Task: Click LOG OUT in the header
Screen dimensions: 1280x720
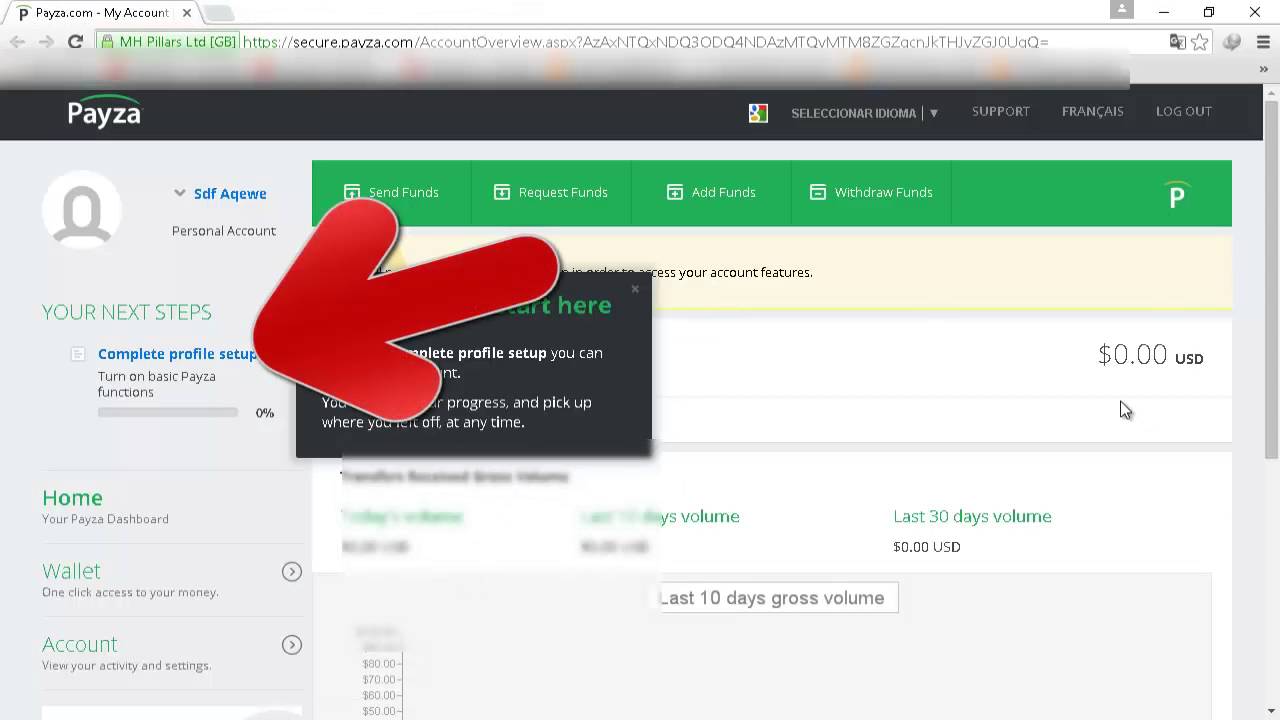Action: point(1183,111)
